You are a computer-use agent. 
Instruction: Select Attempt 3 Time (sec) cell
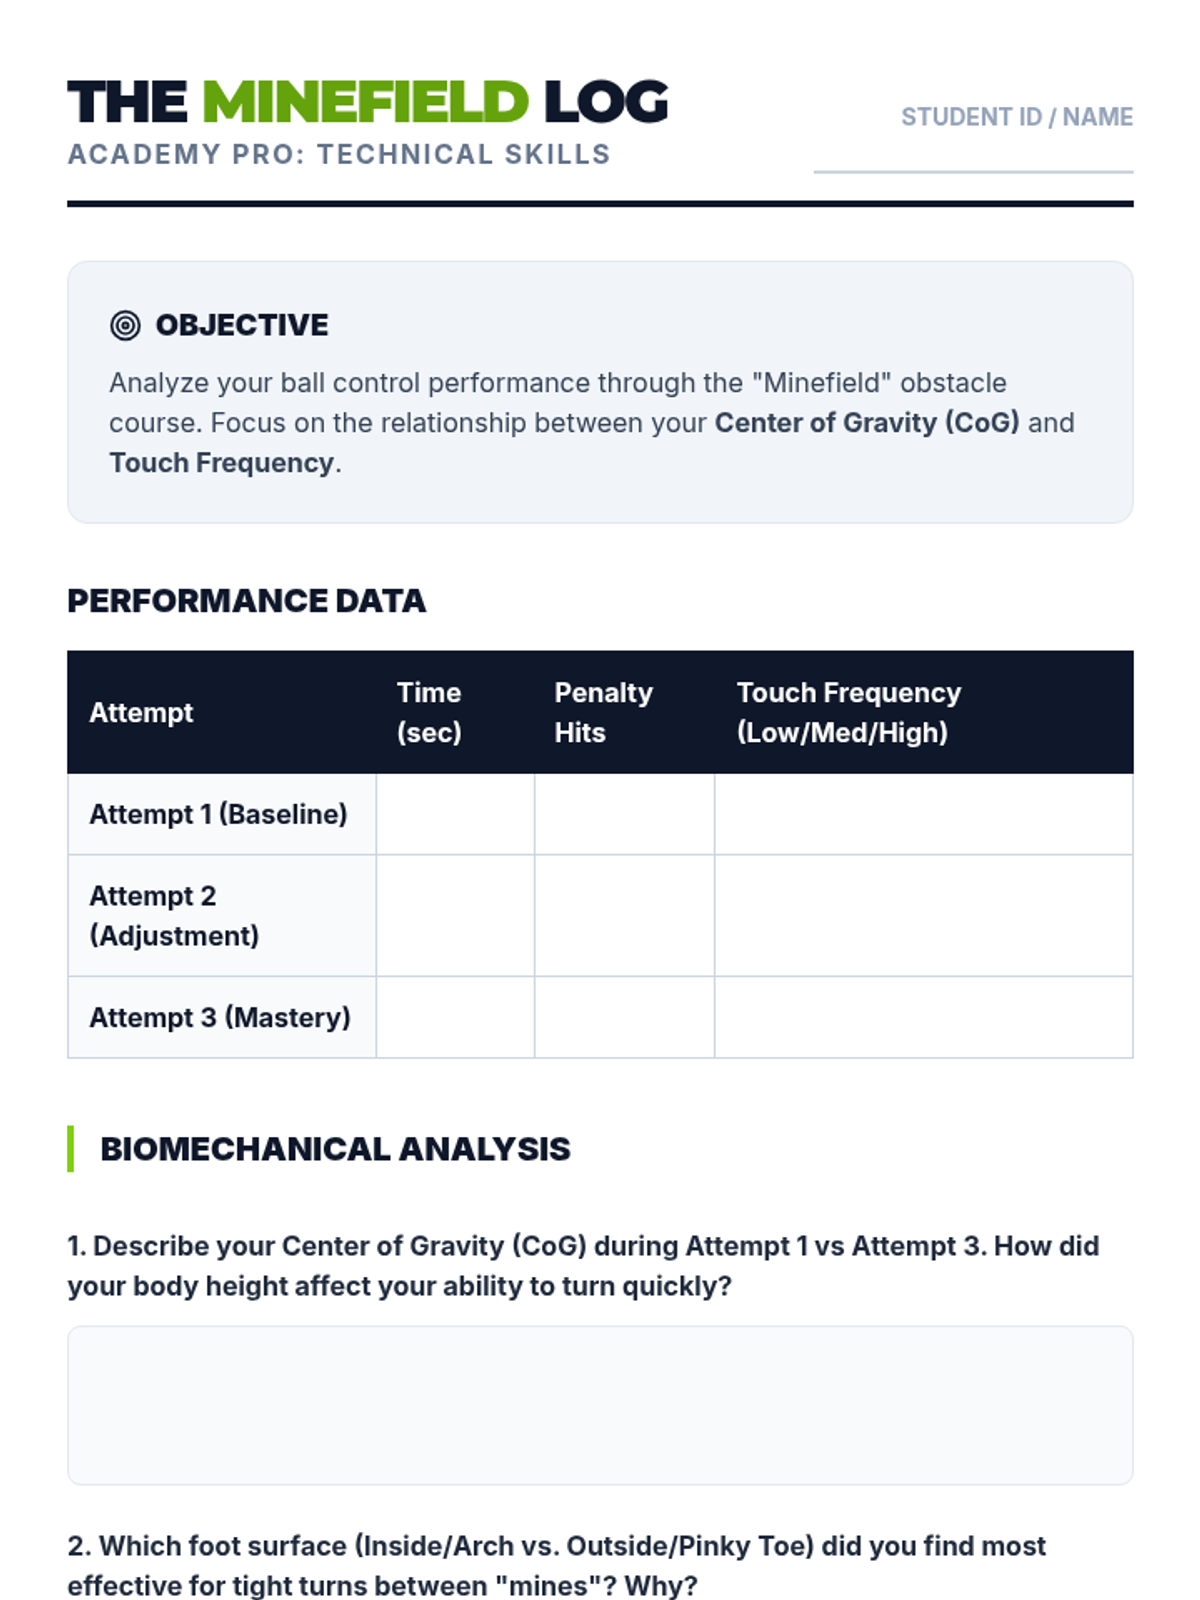pos(455,1017)
